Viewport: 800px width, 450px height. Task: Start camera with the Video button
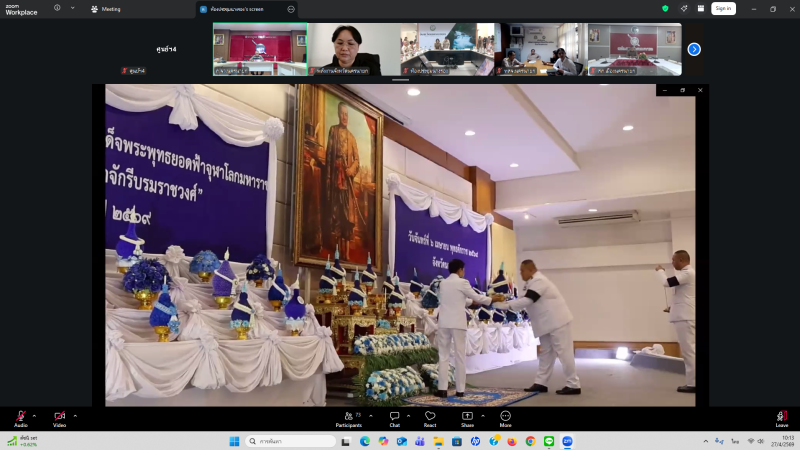tap(59, 417)
